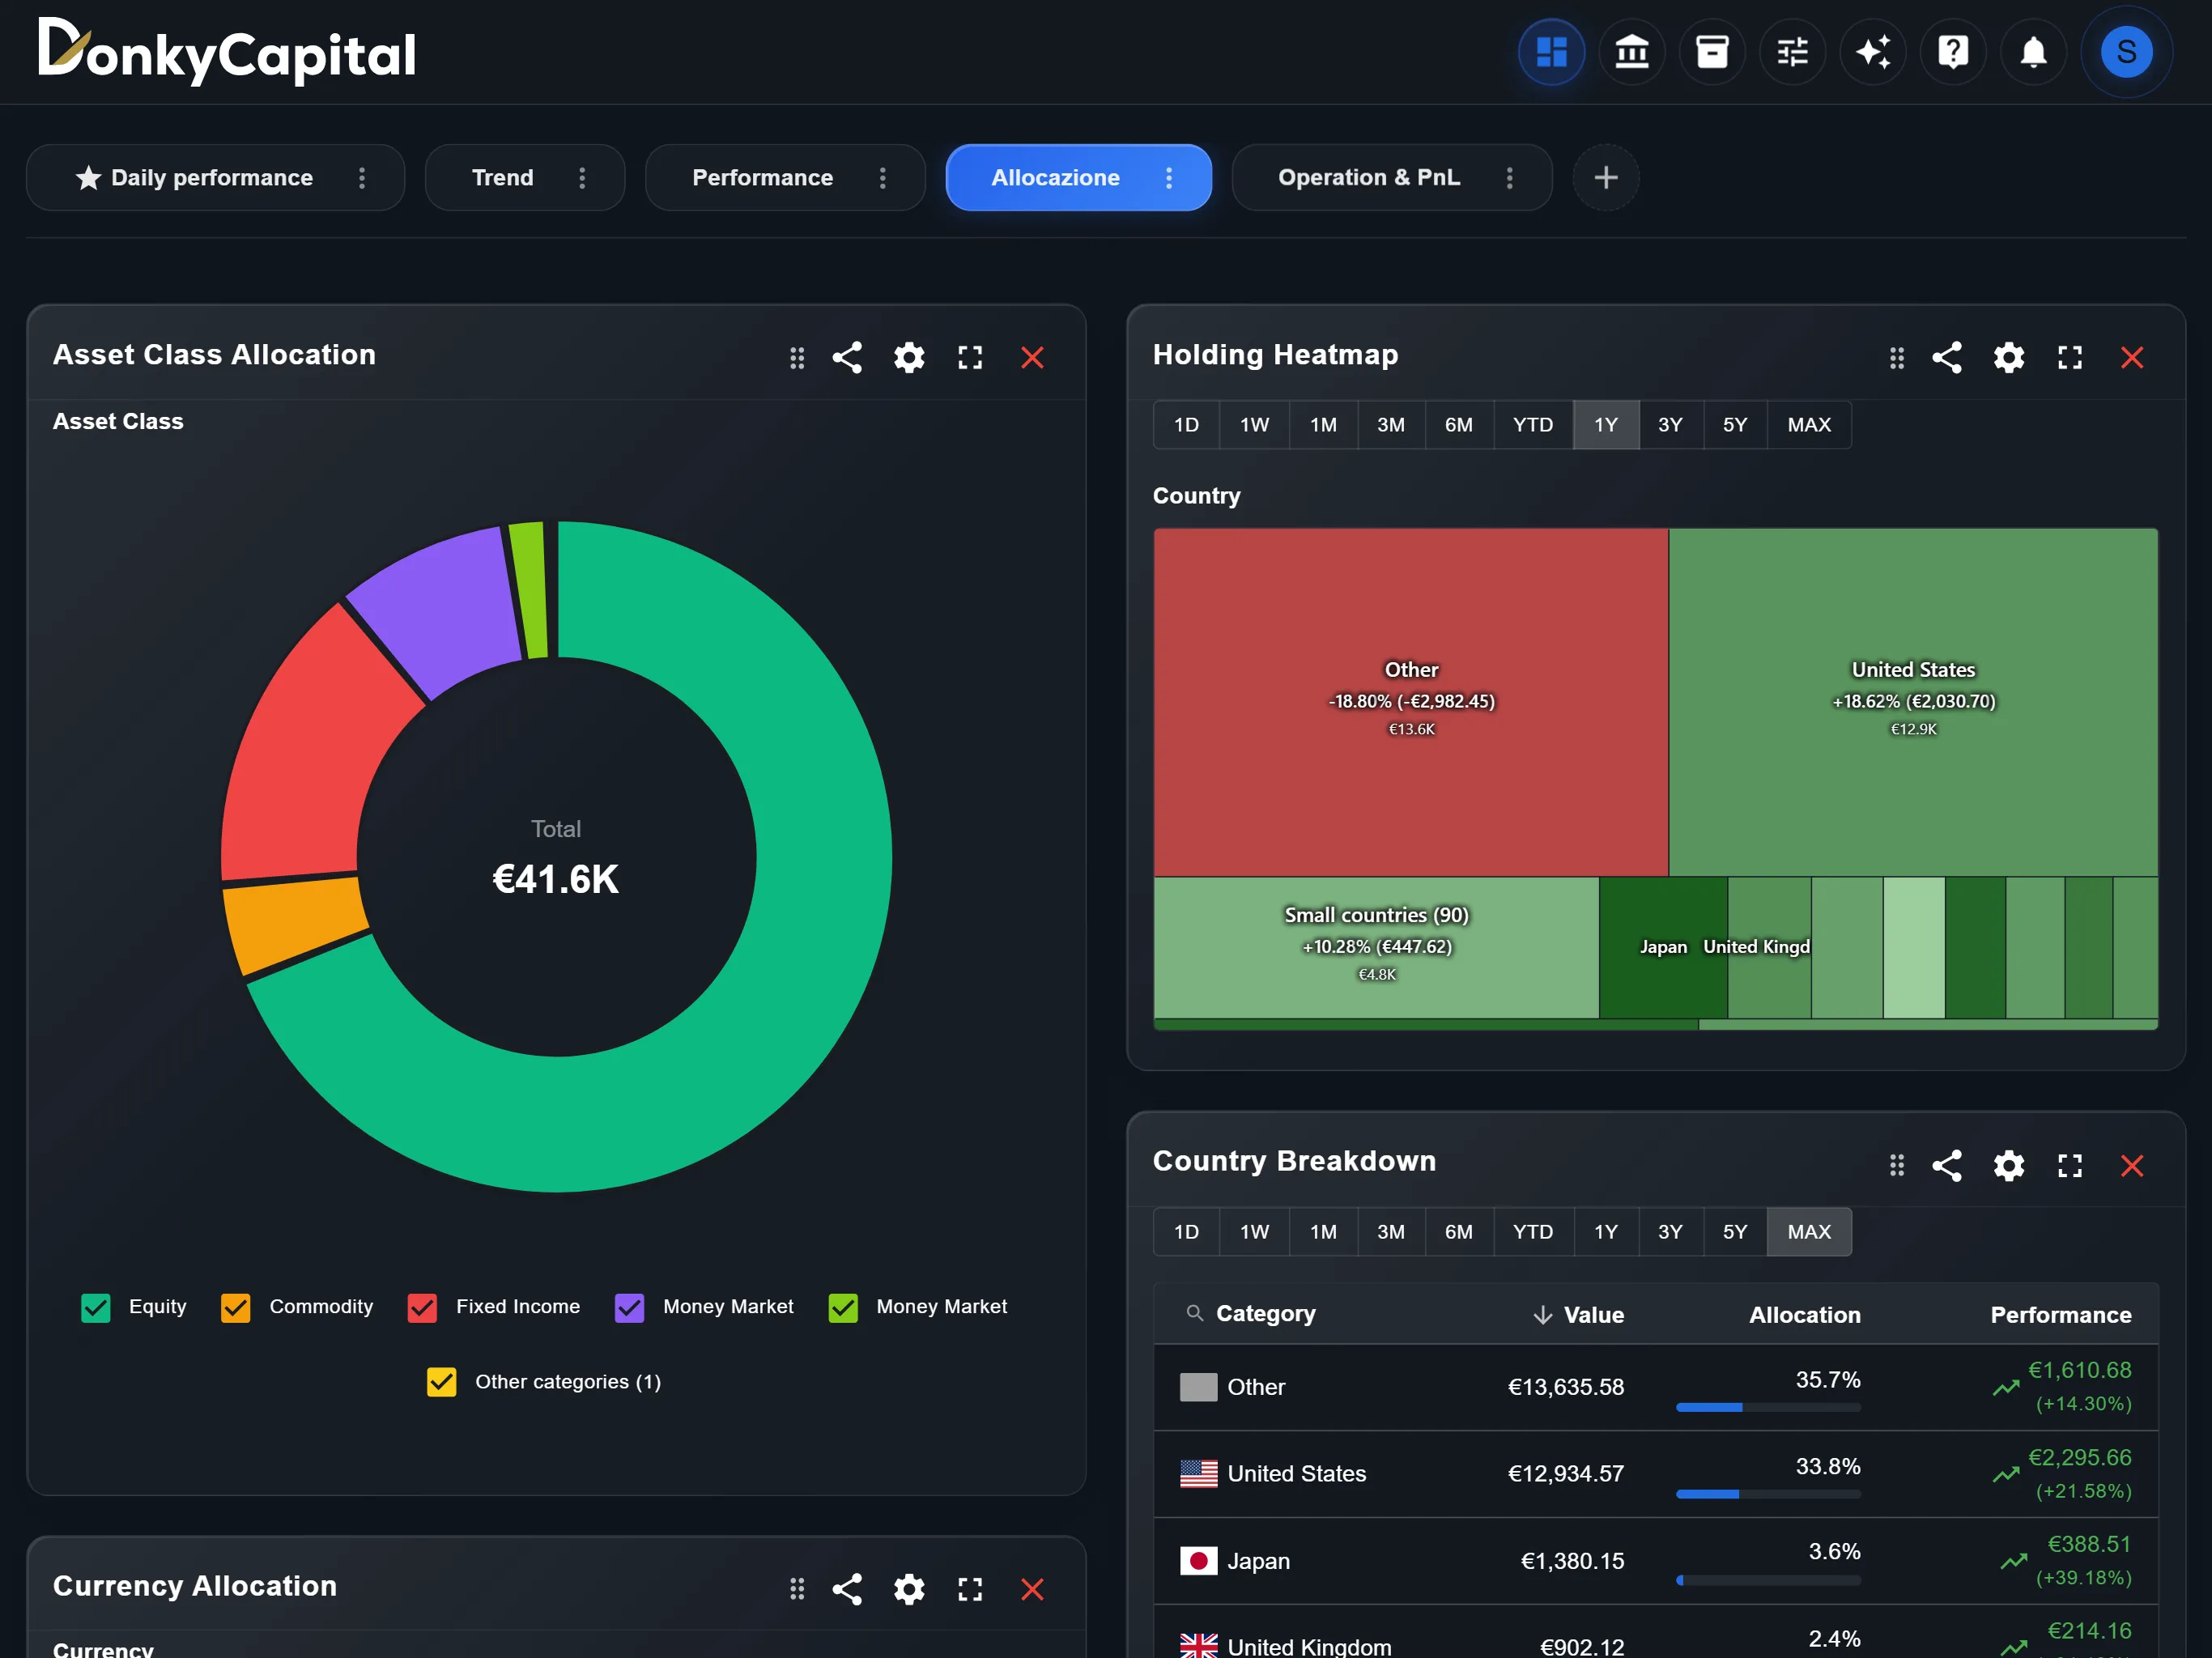Expand Currency Allocation to fullscreen
This screenshot has width=2212, height=1658.
pos(970,1589)
